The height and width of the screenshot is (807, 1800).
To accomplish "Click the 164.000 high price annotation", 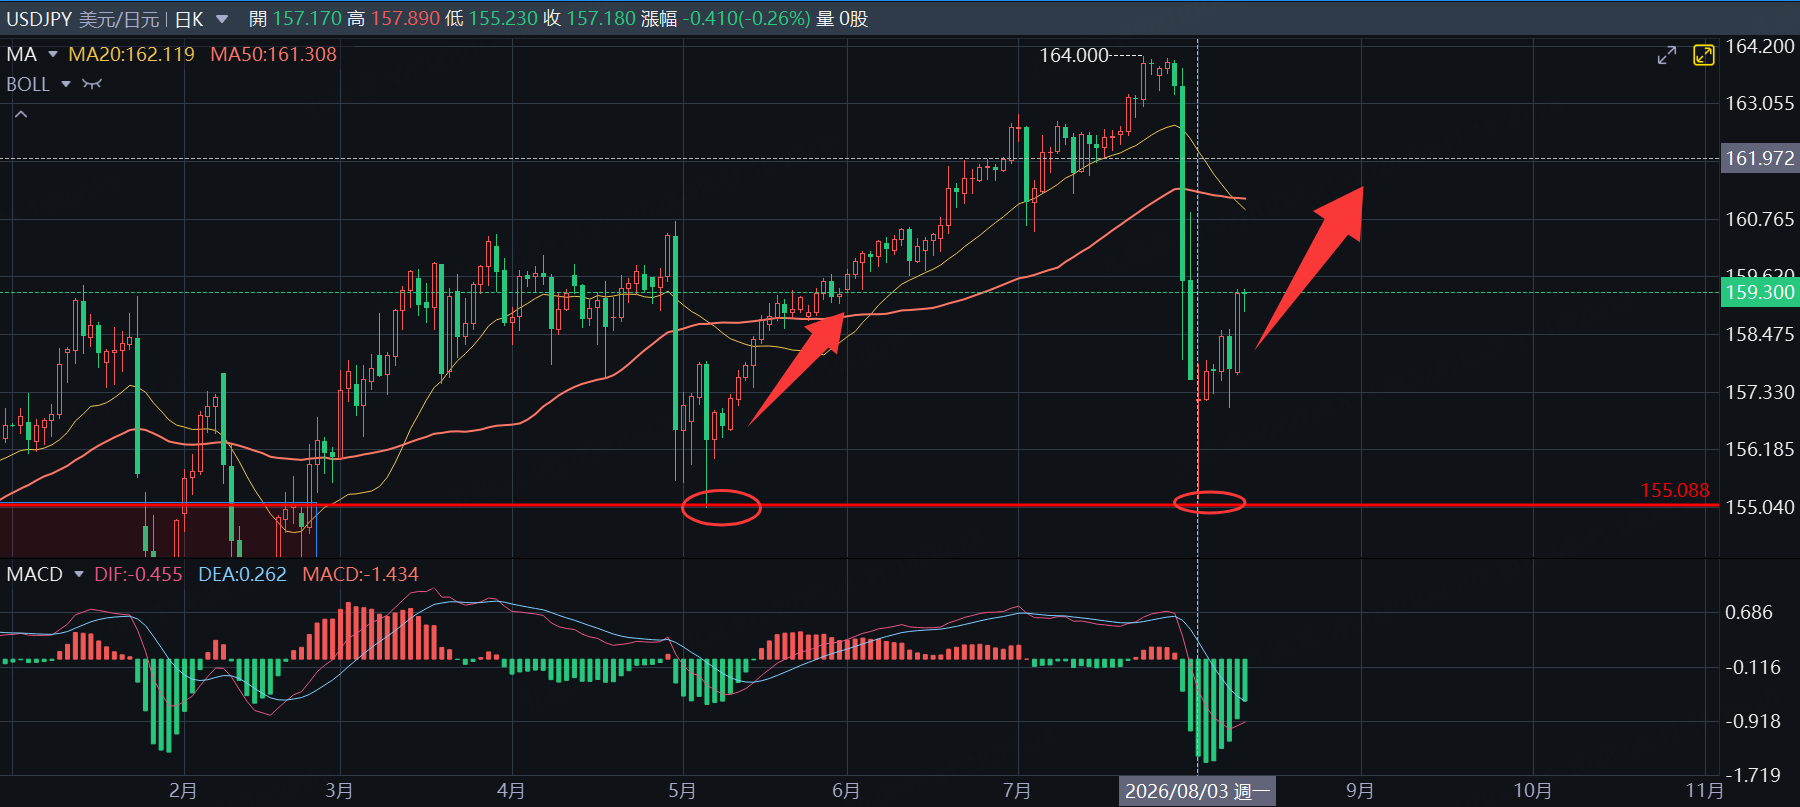I will coord(1073,56).
